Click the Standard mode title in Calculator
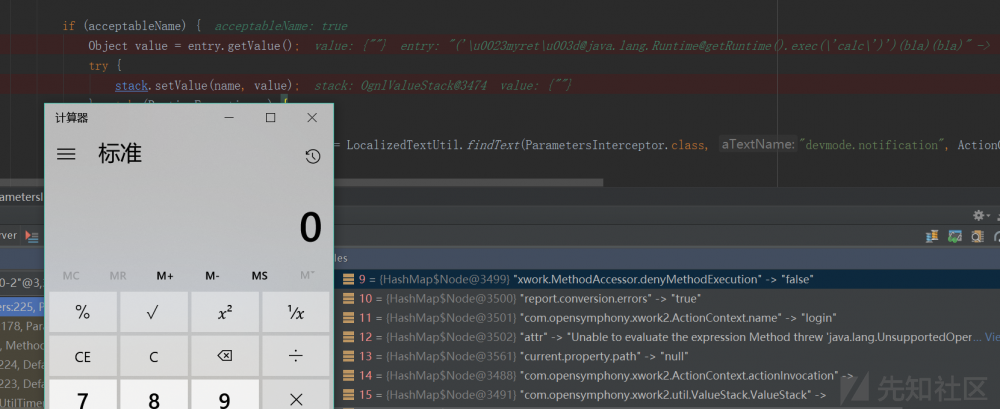 tap(120, 154)
